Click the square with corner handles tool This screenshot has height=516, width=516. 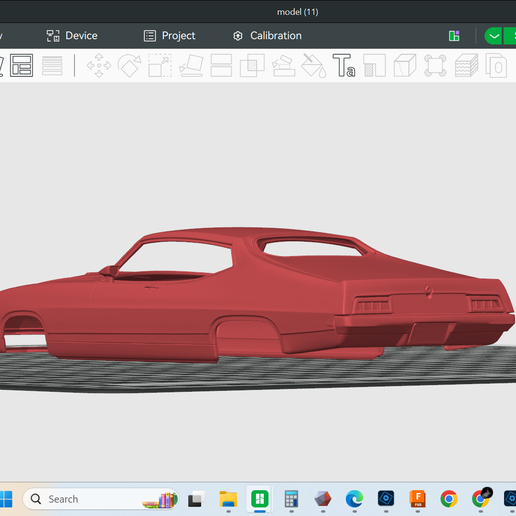pyautogui.click(x=435, y=65)
